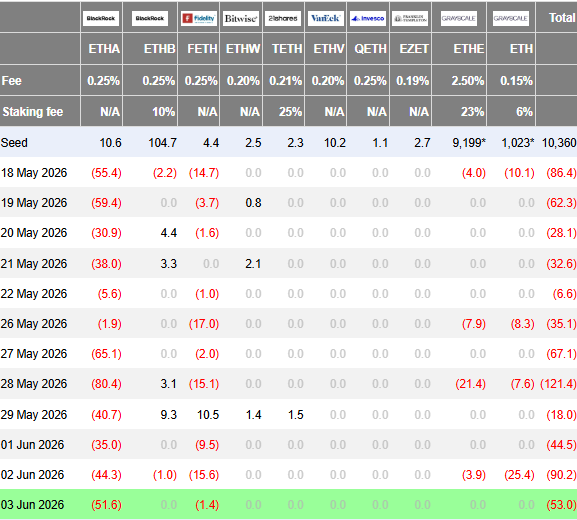Click the Franklin Templeton logo above EZET
Image resolution: width=577 pixels, height=520 pixels.
click(x=410, y=18)
